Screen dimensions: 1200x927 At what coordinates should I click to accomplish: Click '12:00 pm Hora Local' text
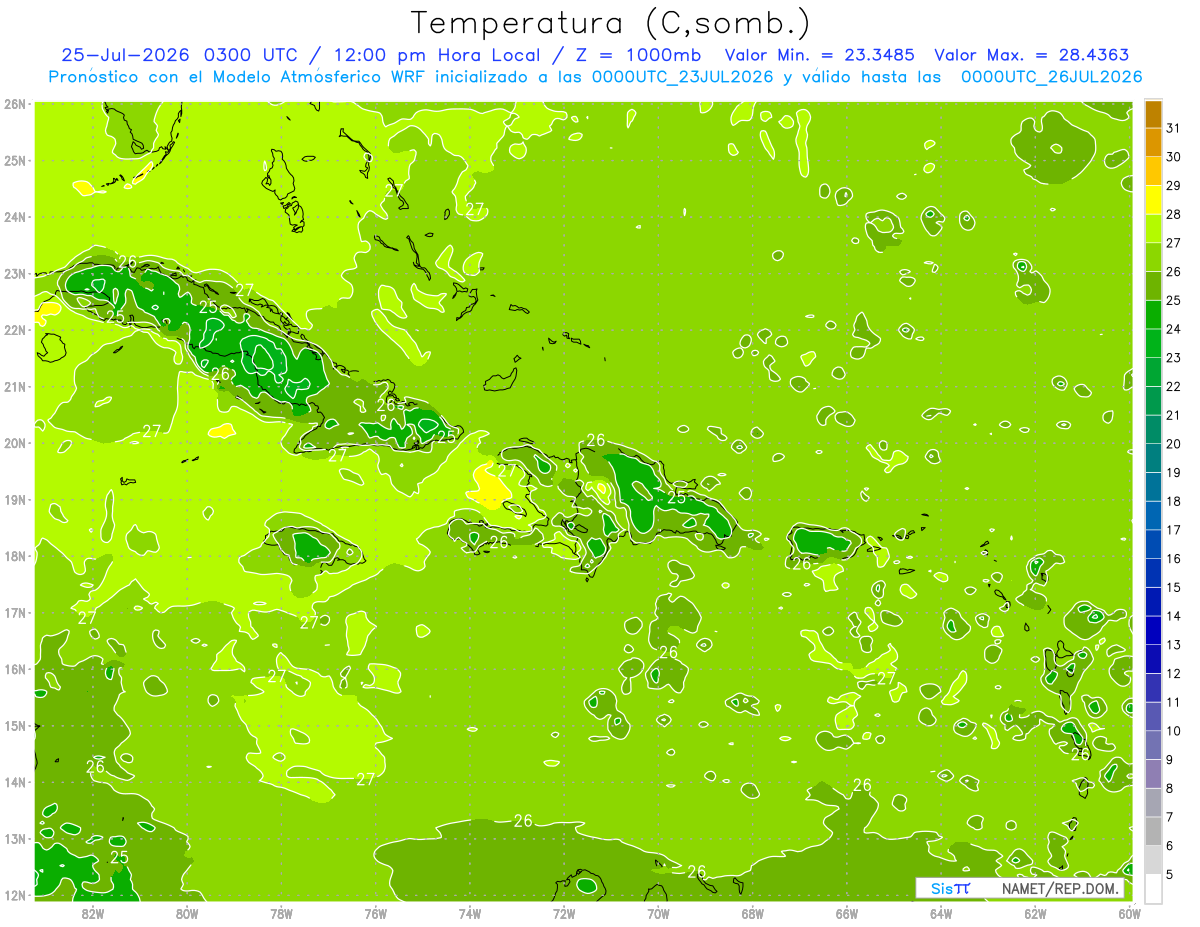[437, 55]
